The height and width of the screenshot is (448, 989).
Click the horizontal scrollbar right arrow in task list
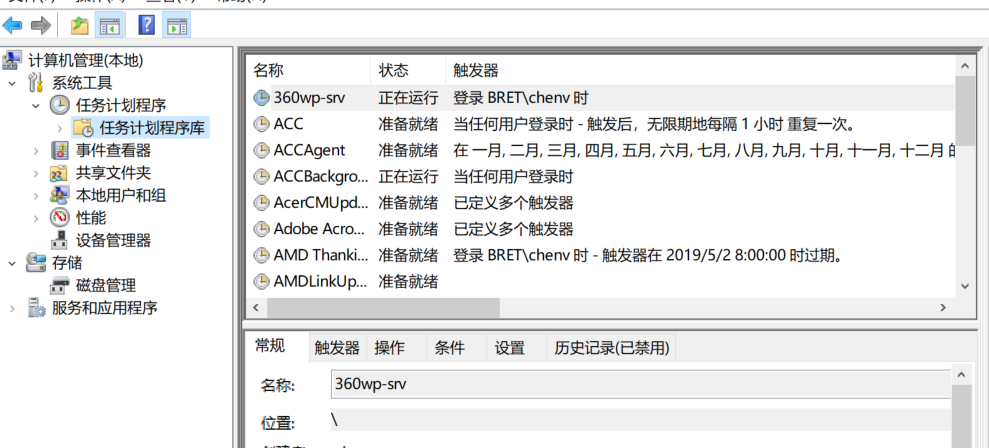pyautogui.click(x=942, y=308)
